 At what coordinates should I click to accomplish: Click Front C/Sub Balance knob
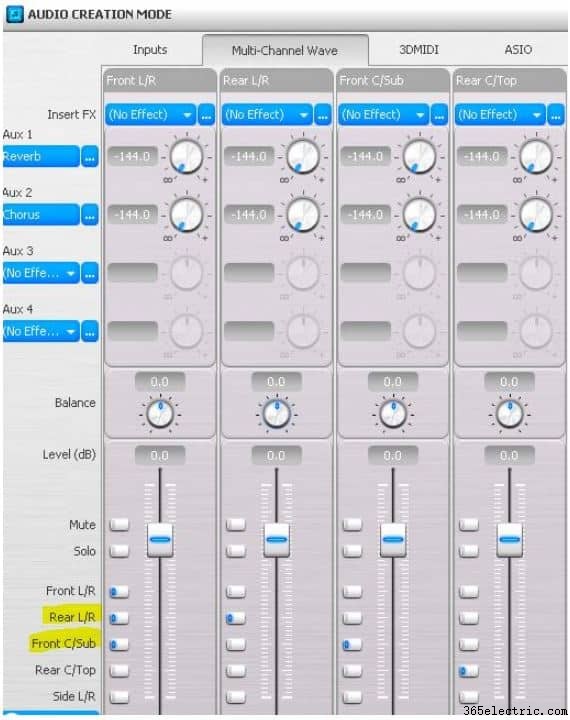[x=393, y=414]
